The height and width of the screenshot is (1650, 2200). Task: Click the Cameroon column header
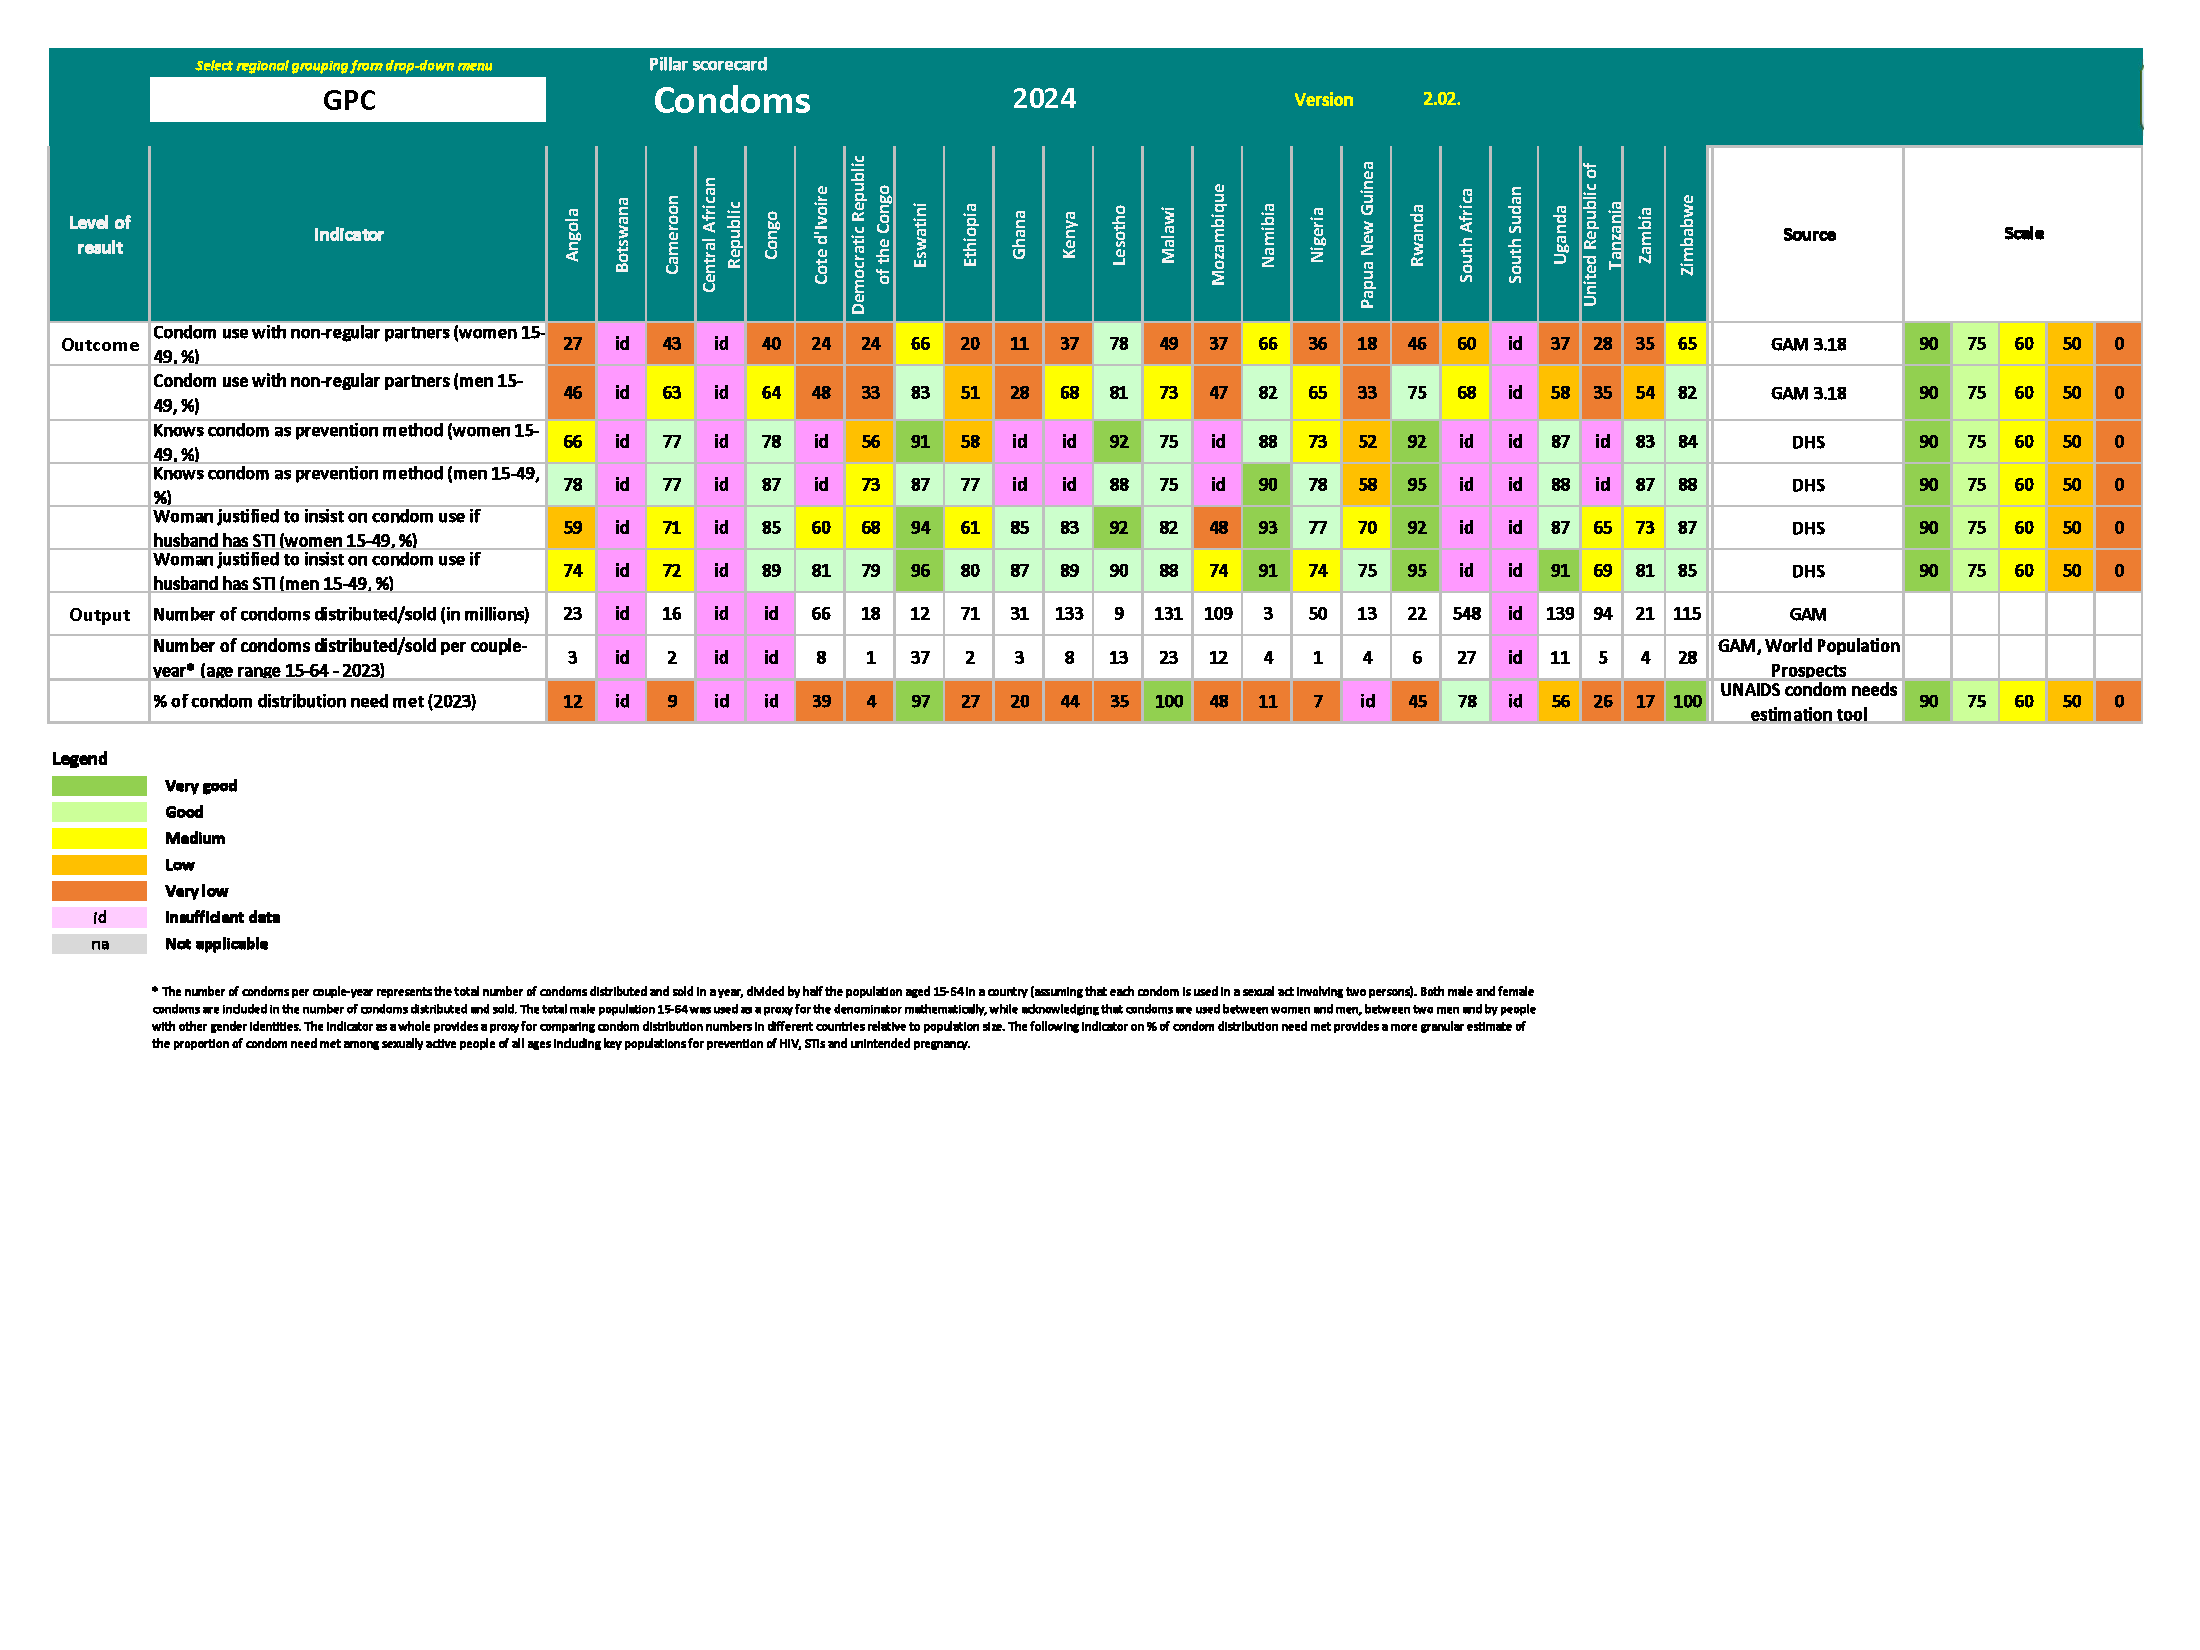(671, 234)
